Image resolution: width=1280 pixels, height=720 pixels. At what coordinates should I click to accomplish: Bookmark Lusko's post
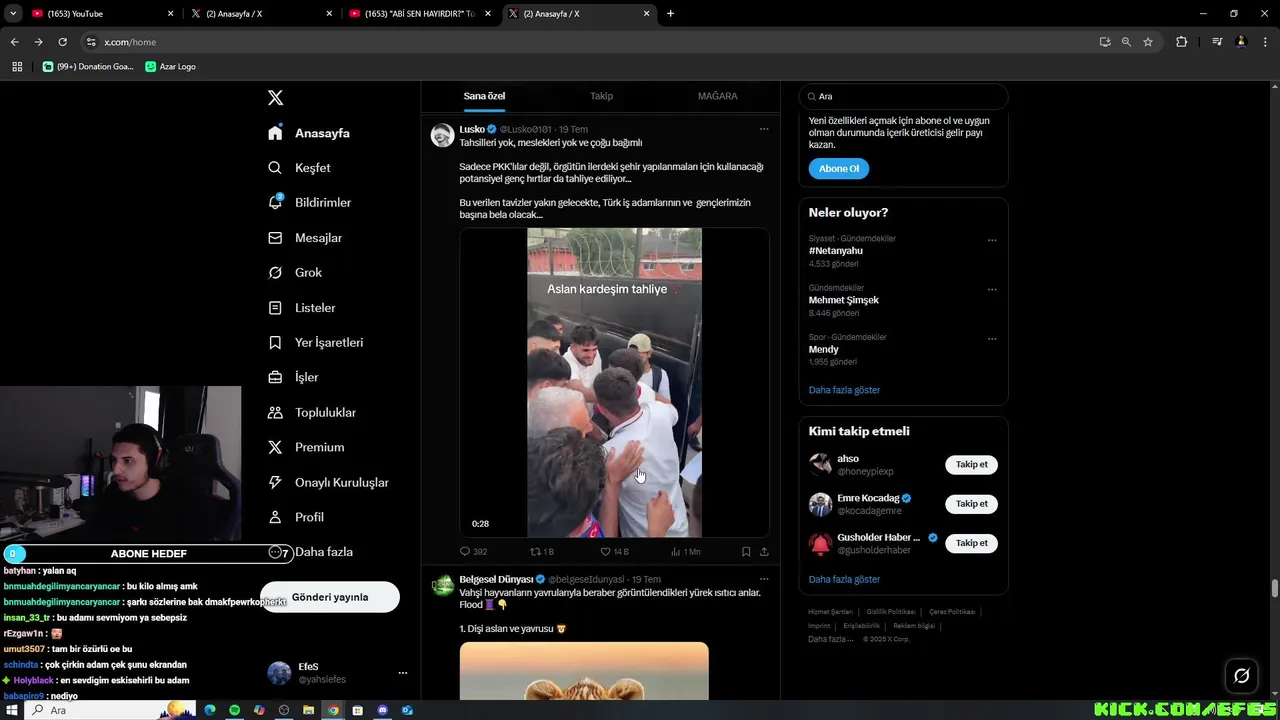coord(746,552)
